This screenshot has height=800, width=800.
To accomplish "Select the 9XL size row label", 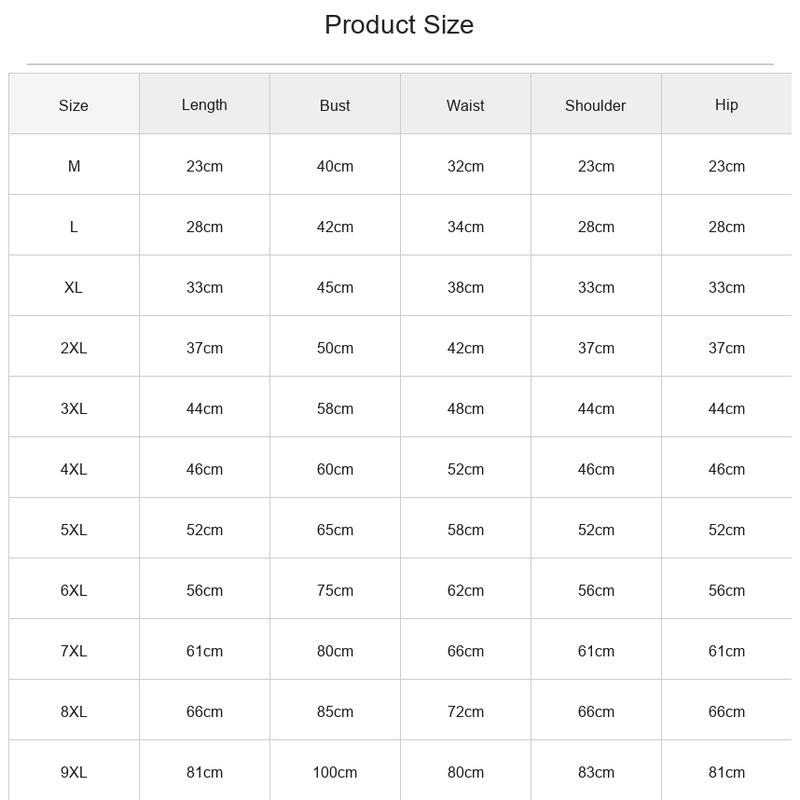I will point(73,772).
